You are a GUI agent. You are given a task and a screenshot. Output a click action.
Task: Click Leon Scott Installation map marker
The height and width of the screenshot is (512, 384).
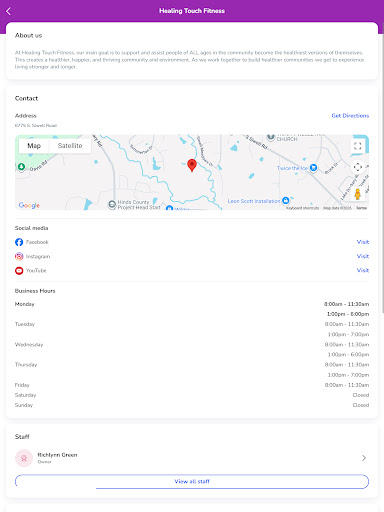pos(286,201)
